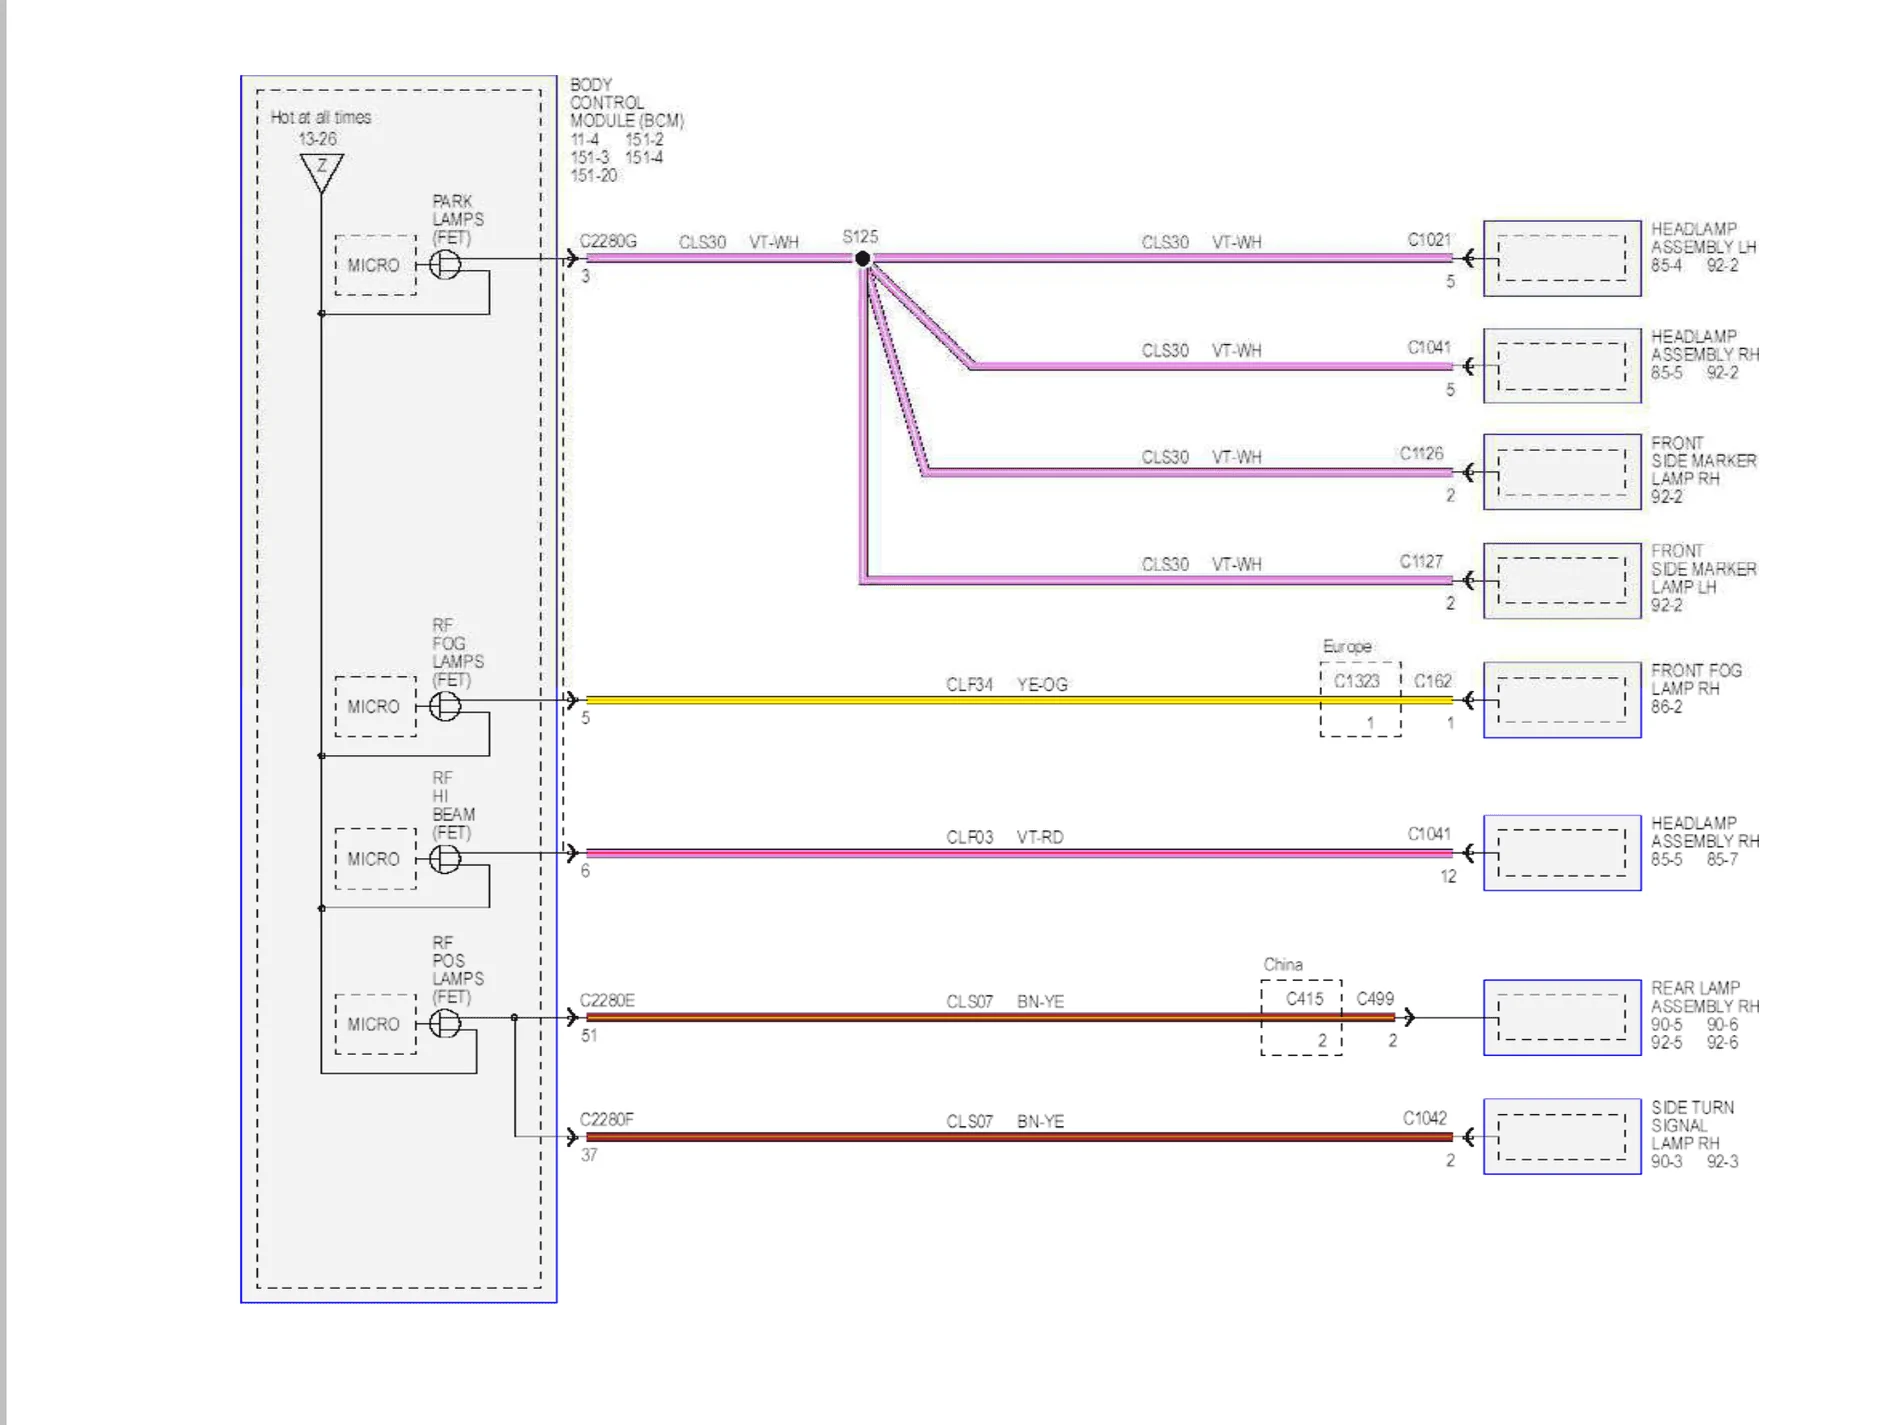
Task: Click the PARK LAMPS FET transistor symbol
Action: (445, 265)
